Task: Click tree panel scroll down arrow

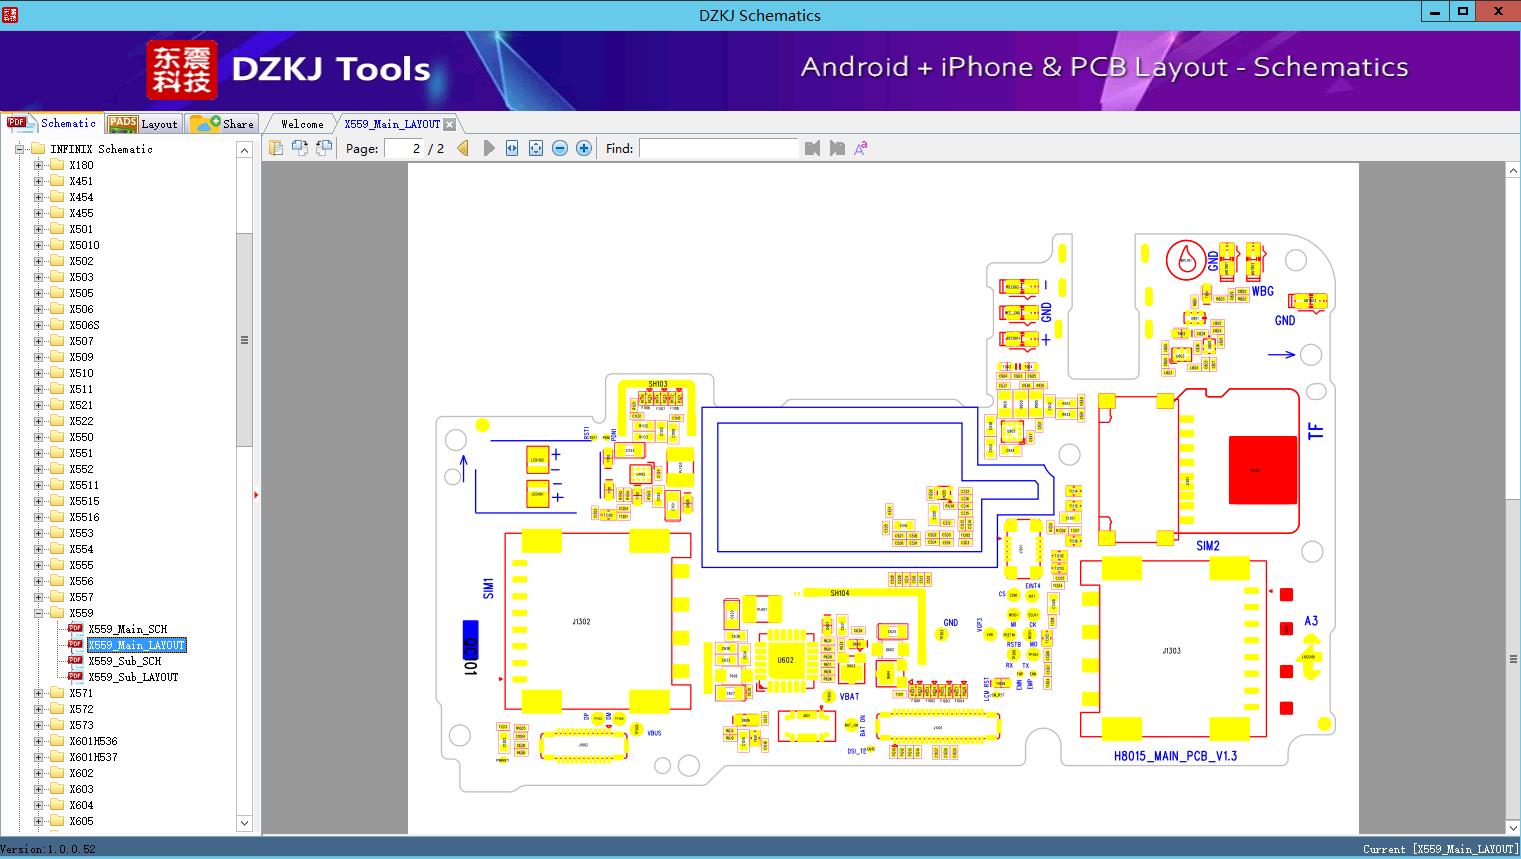Action: point(244,823)
